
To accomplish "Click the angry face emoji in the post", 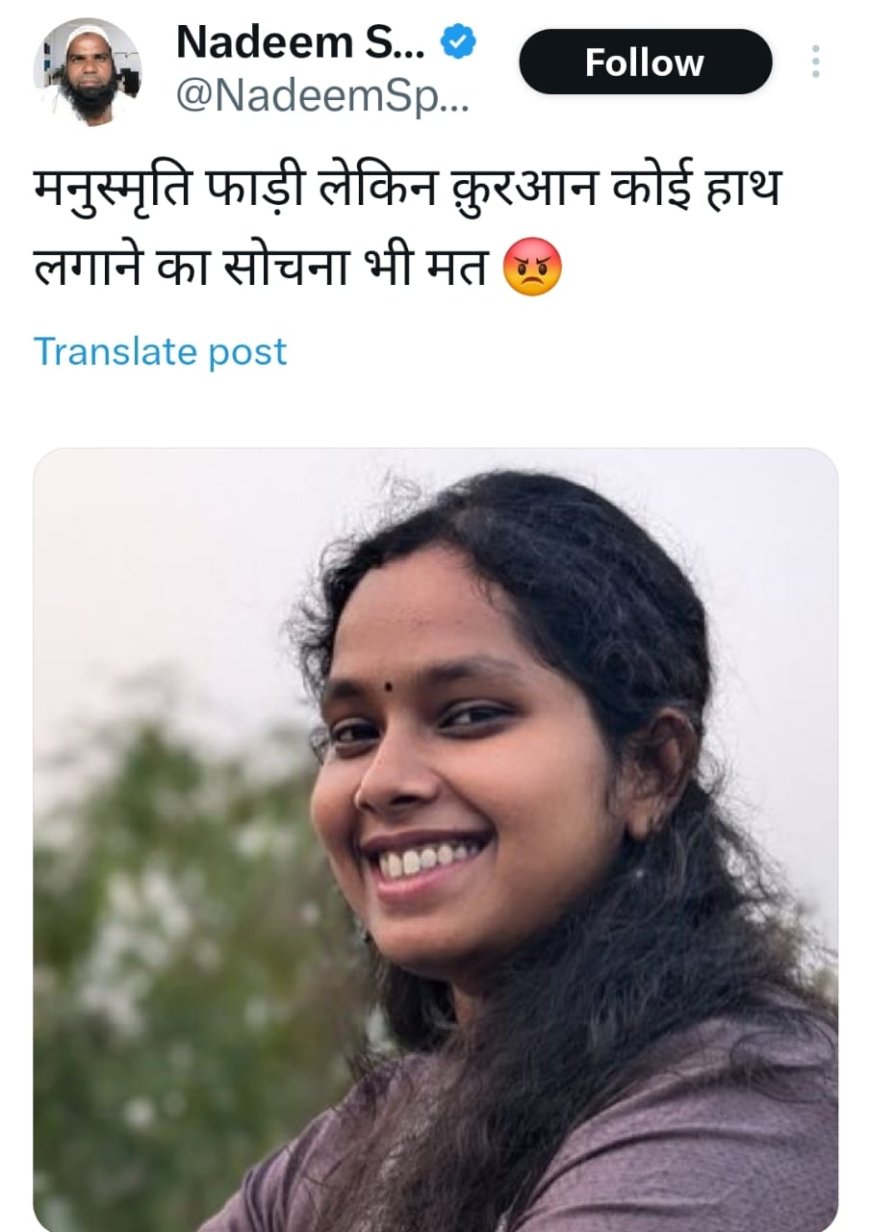I will pyautogui.click(x=532, y=267).
